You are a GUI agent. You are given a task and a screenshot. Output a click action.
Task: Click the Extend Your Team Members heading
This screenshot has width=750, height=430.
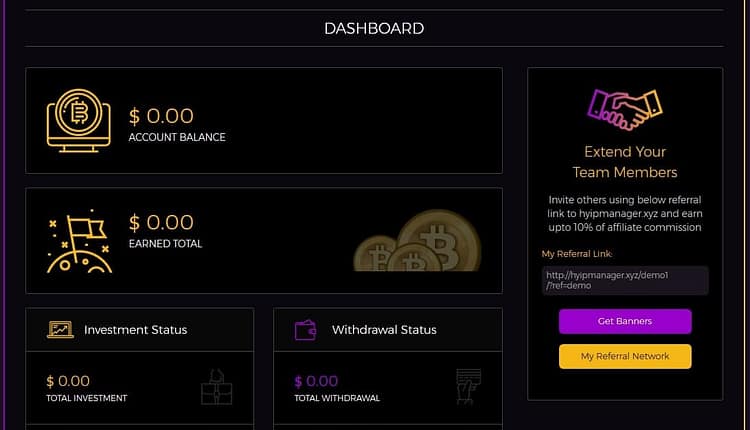[x=625, y=162]
